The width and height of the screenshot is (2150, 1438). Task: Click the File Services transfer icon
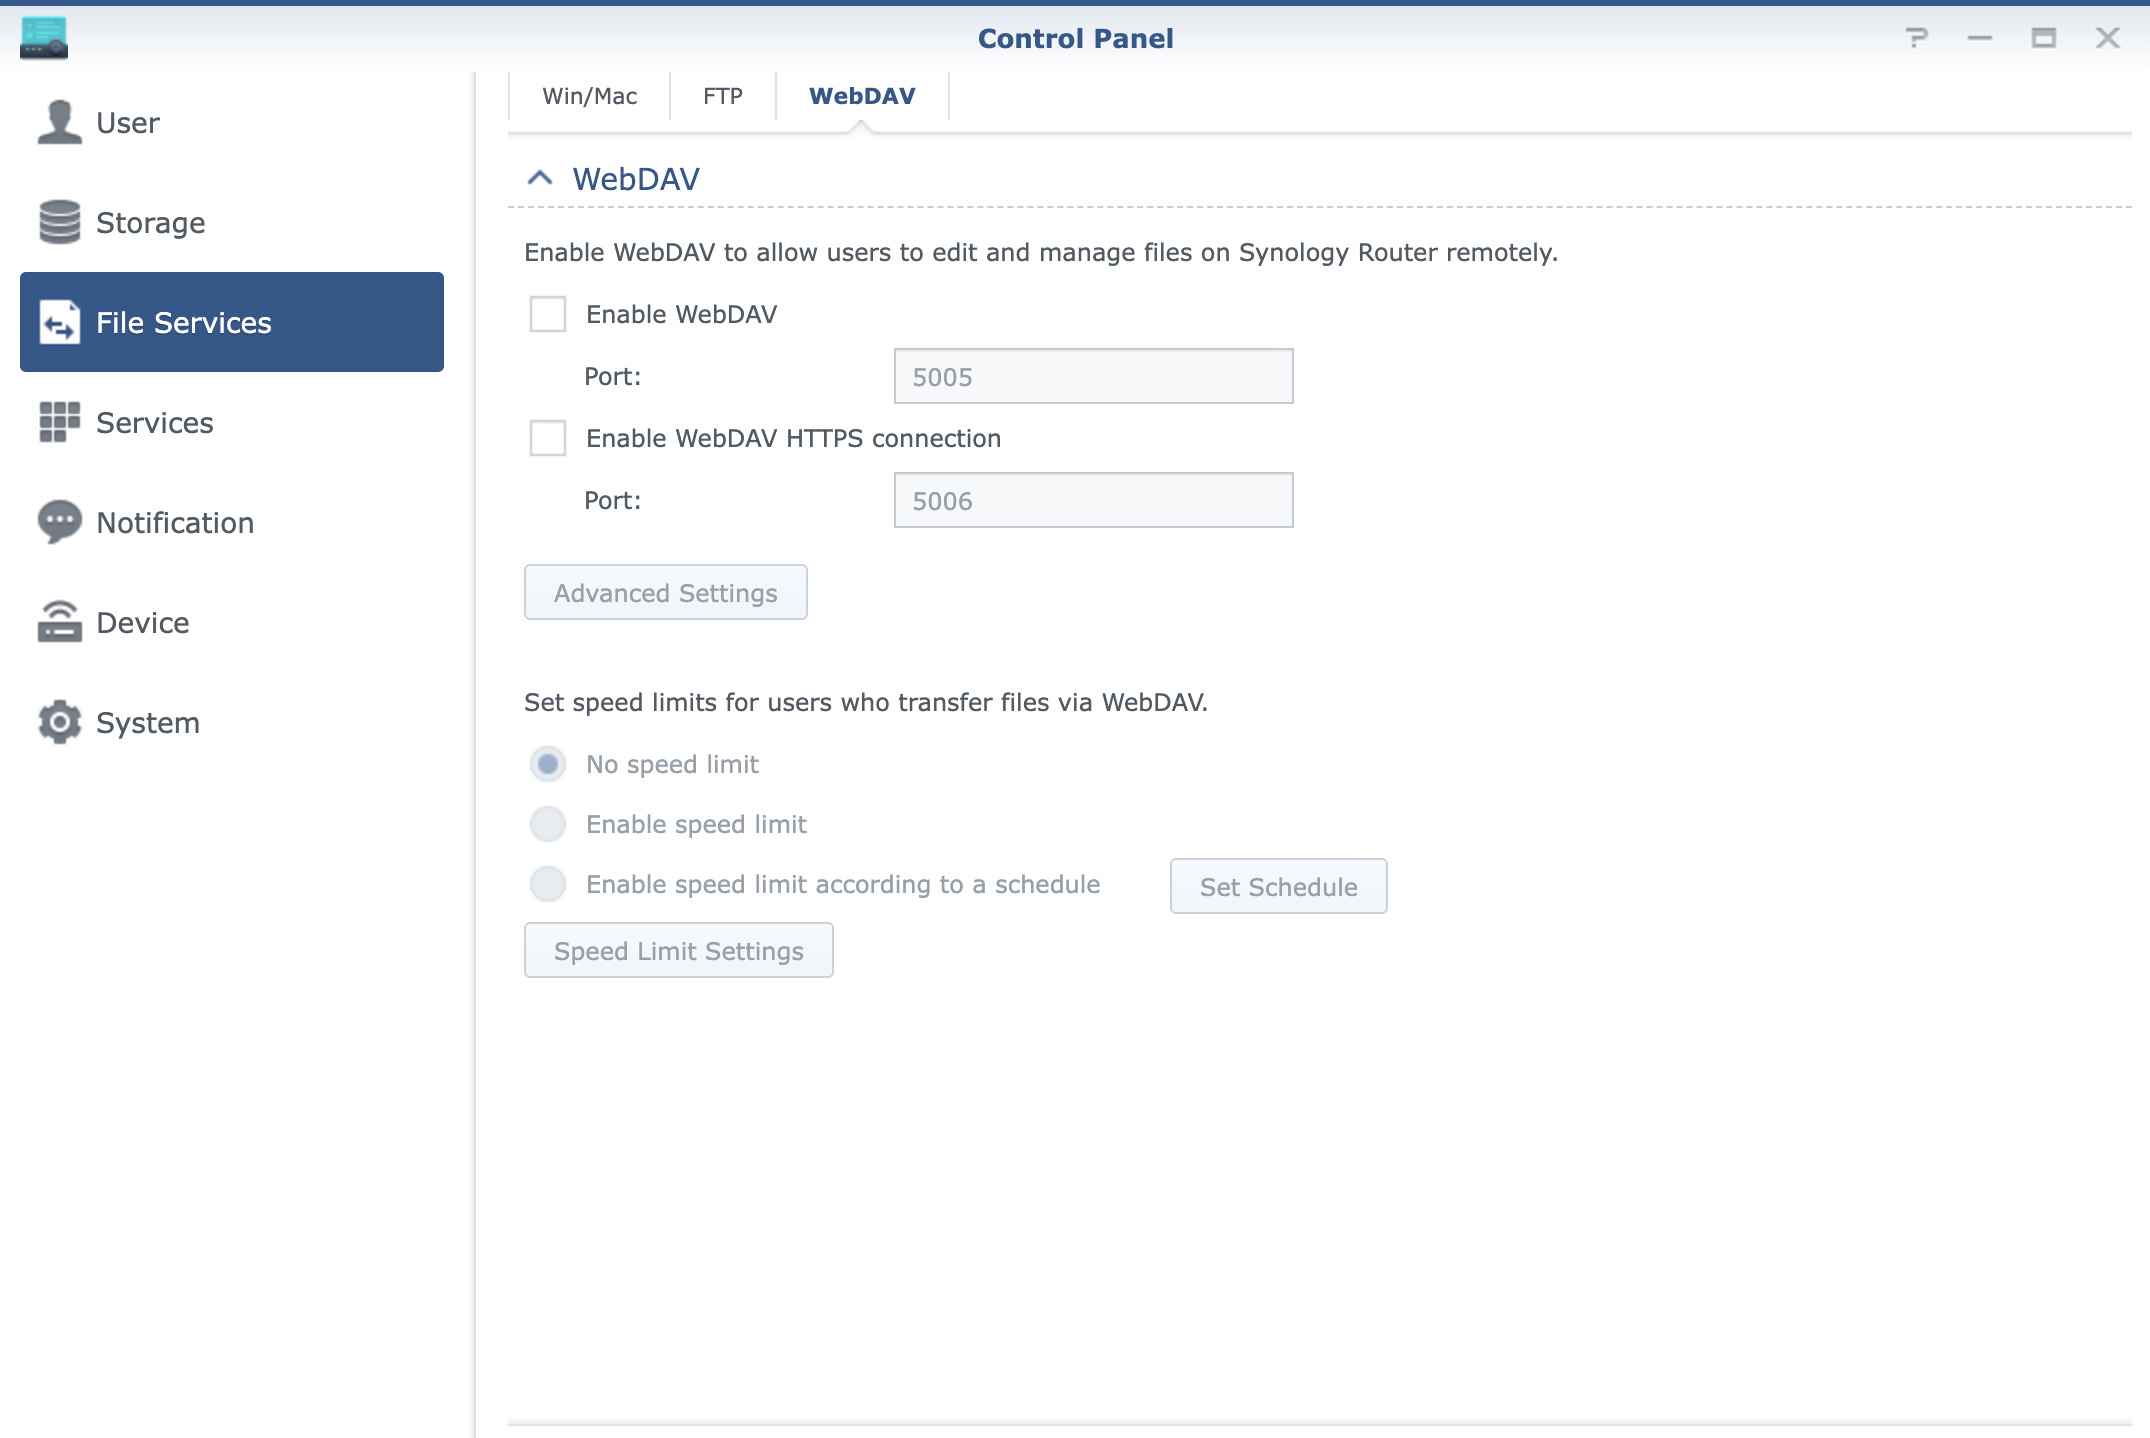click(59, 322)
